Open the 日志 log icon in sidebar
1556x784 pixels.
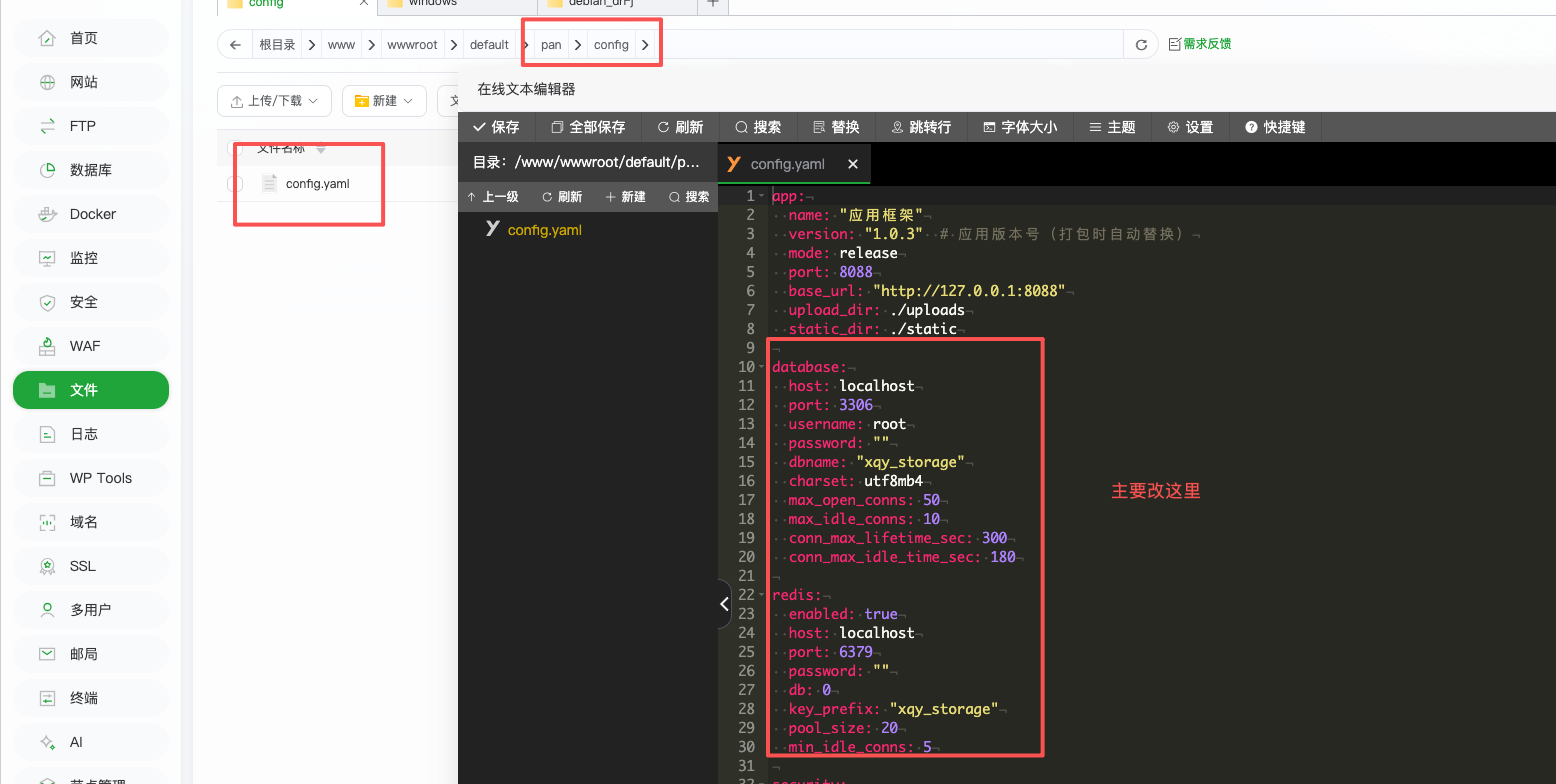tap(47, 434)
